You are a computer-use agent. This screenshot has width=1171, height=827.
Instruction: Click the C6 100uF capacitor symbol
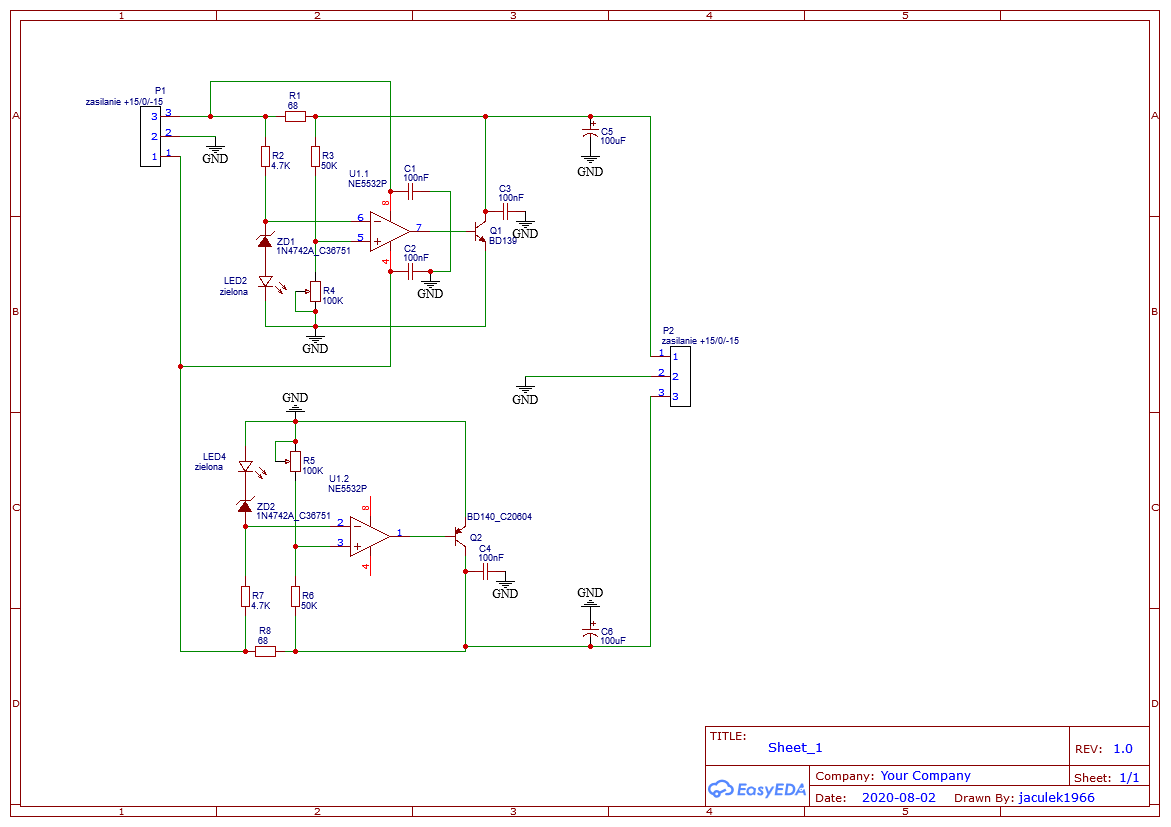pos(590,632)
